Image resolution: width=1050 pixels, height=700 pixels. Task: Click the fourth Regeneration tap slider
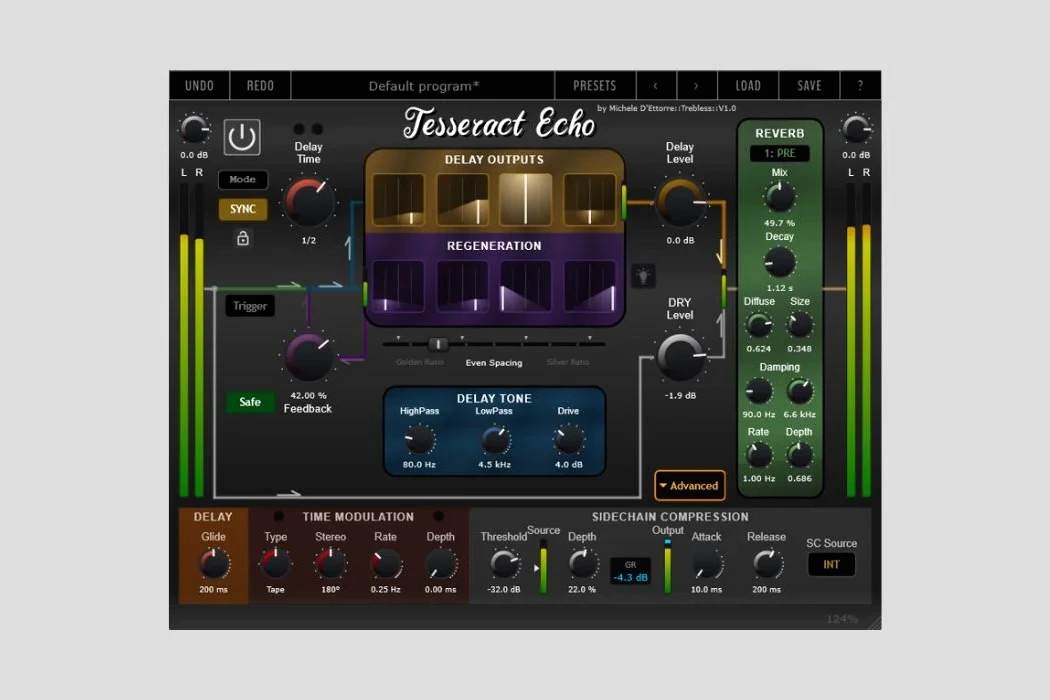click(589, 286)
